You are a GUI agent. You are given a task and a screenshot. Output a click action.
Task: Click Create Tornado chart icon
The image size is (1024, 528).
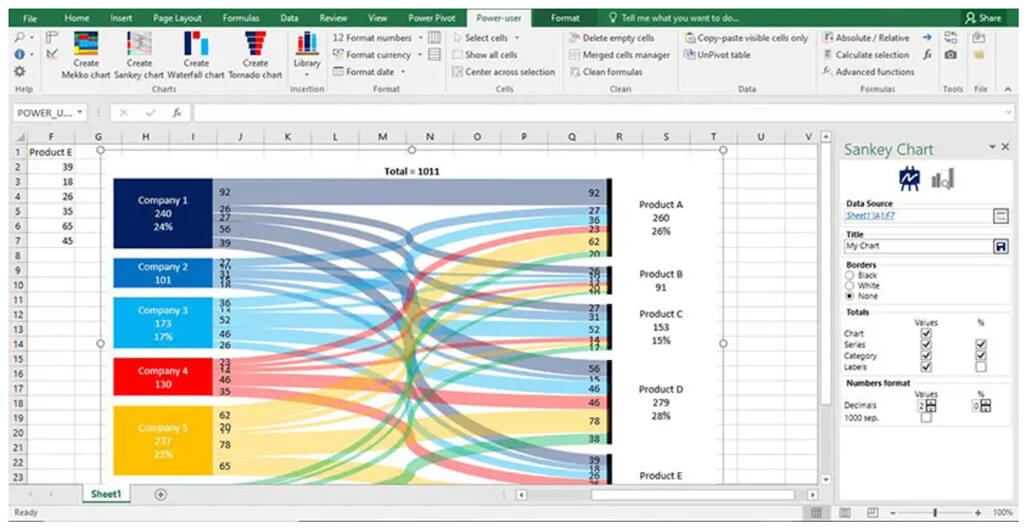[x=255, y=43]
